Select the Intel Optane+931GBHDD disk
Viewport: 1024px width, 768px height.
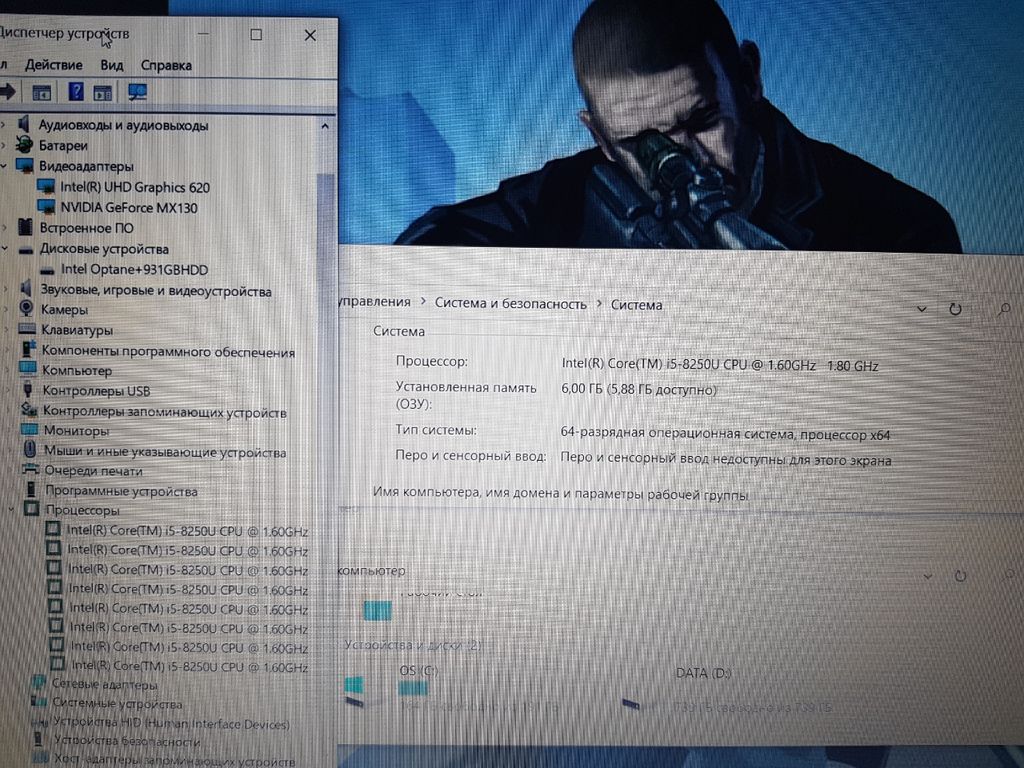(x=124, y=269)
